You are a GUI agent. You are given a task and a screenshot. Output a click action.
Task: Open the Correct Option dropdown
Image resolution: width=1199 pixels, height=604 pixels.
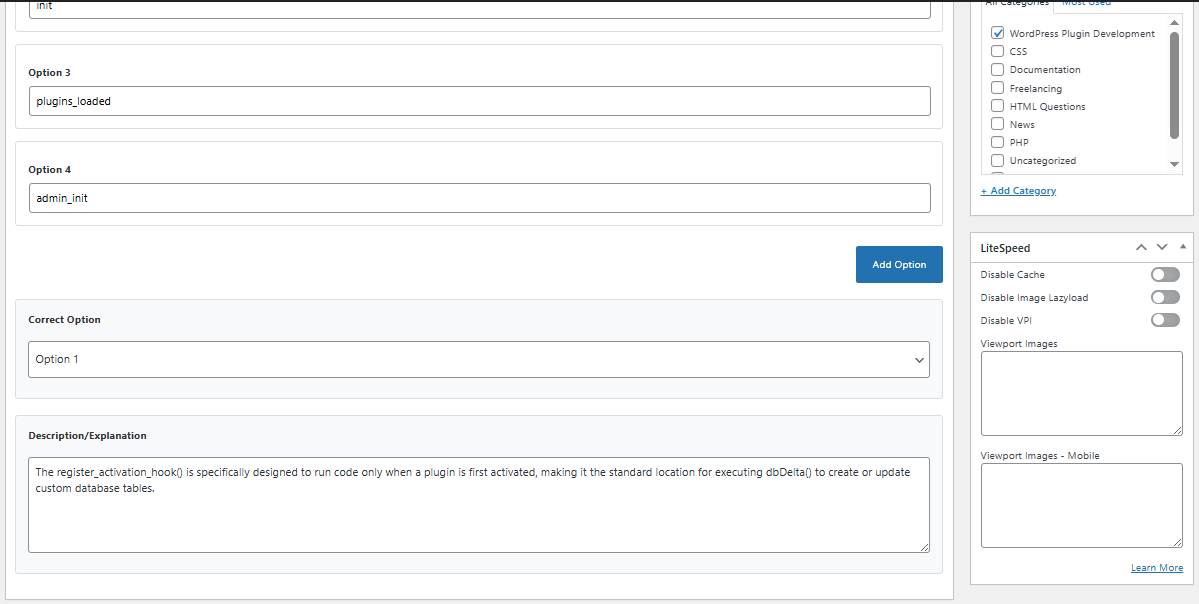pos(479,359)
